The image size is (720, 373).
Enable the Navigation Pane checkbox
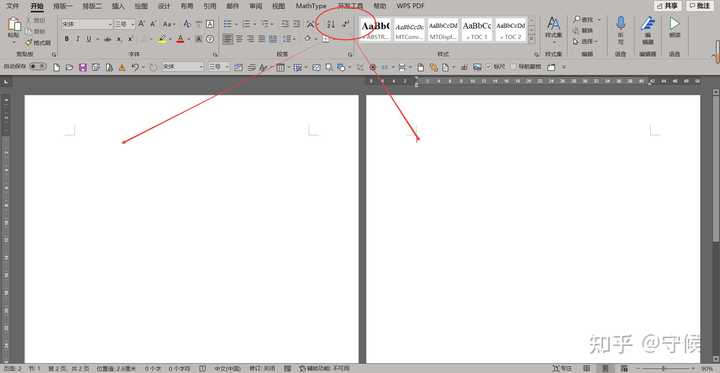[x=514, y=67]
